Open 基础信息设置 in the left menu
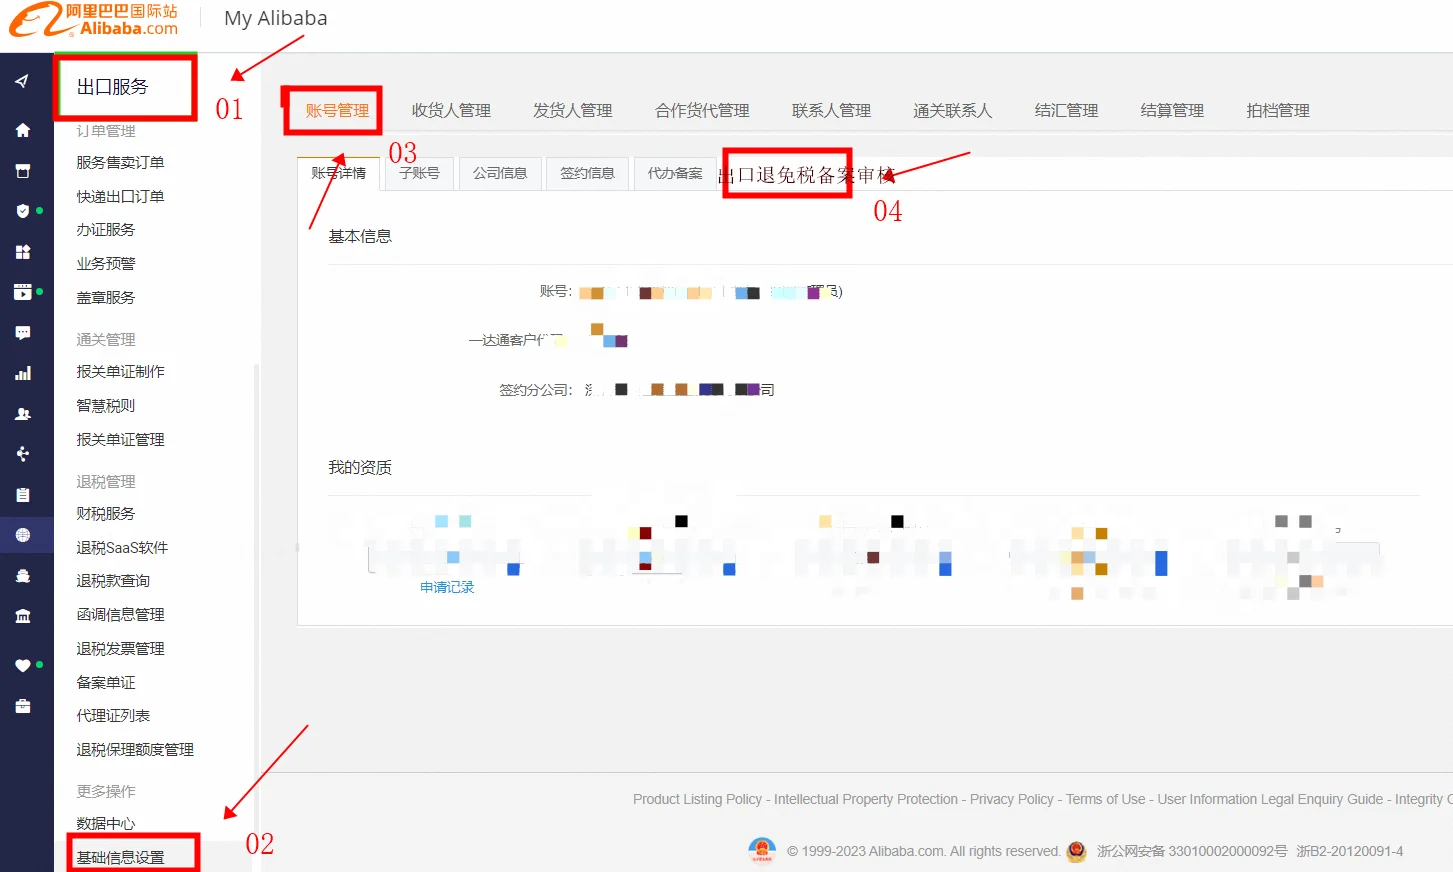Screen dimensions: 1453x872 121,857
